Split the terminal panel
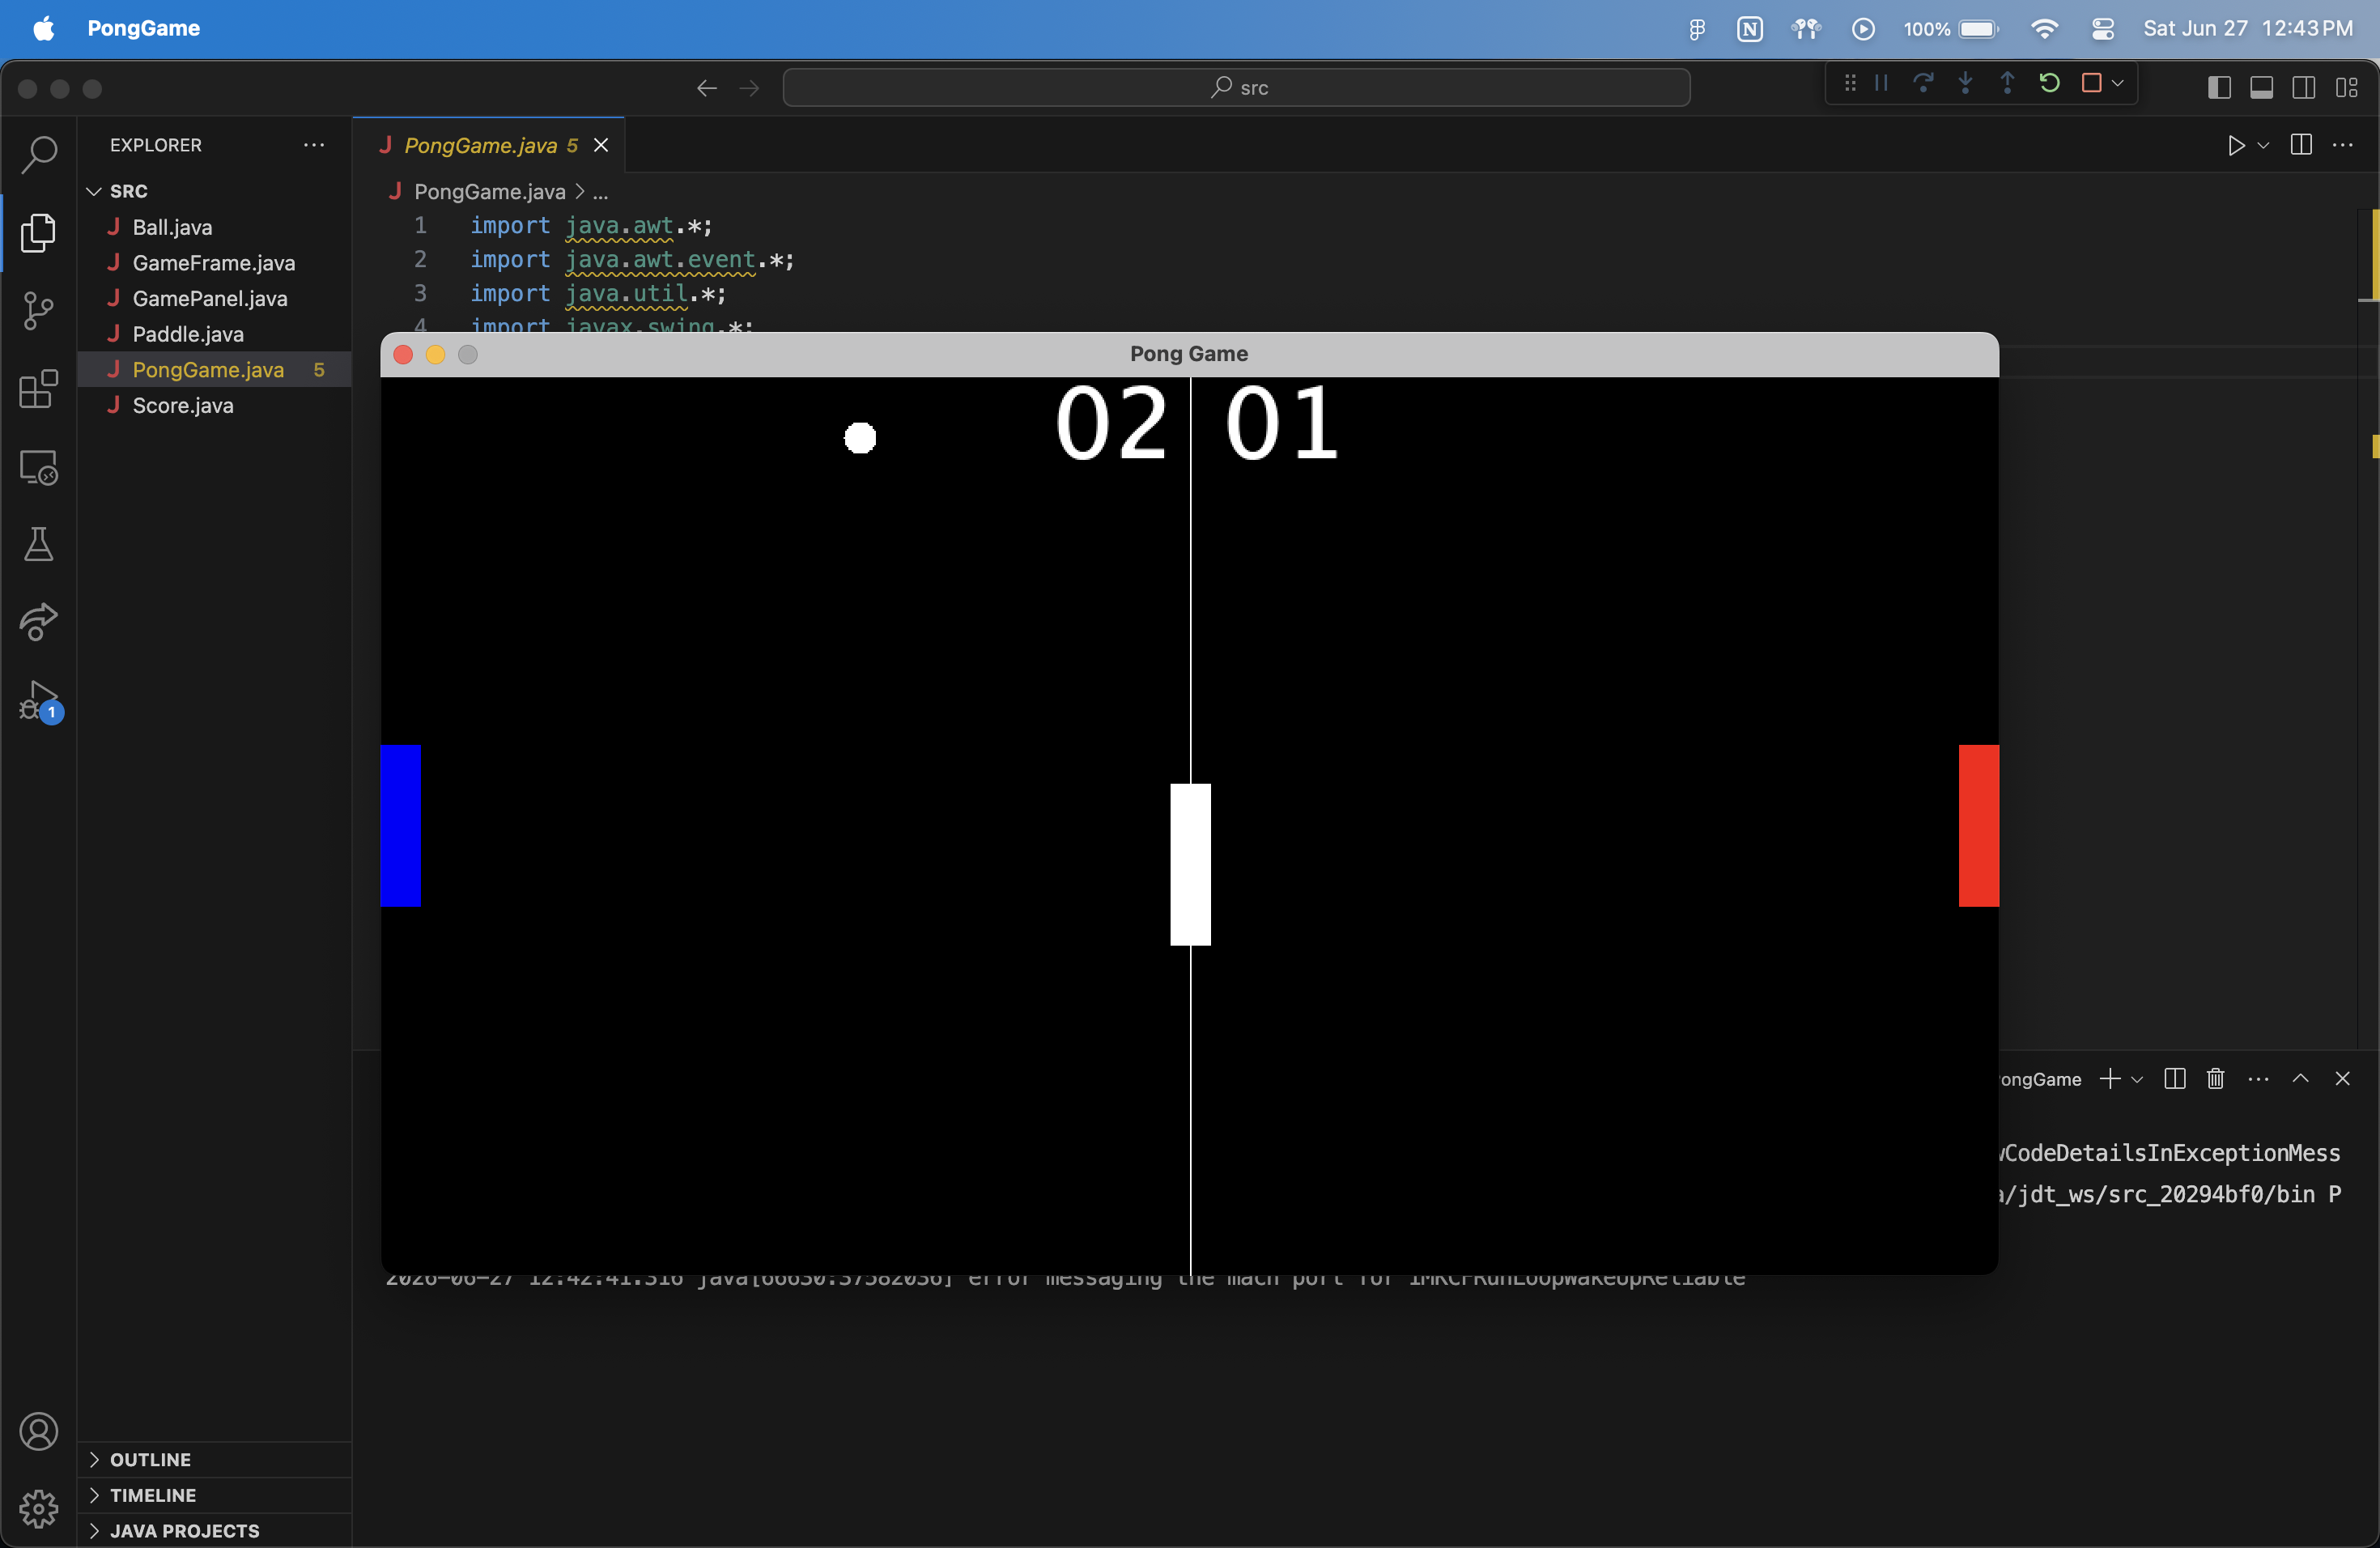Viewport: 2380px width, 1548px height. (x=2174, y=1079)
